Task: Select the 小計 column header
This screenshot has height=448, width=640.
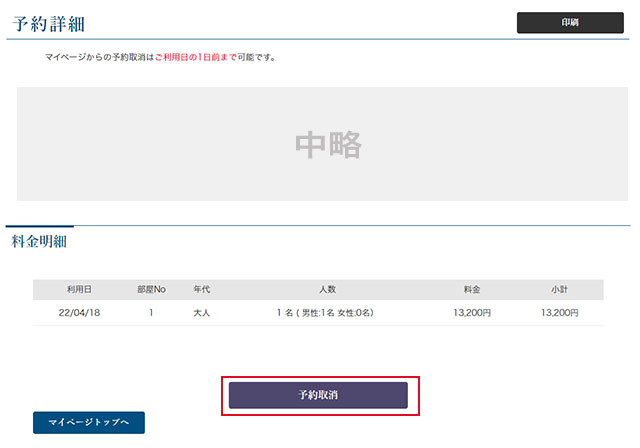Action: 559,289
